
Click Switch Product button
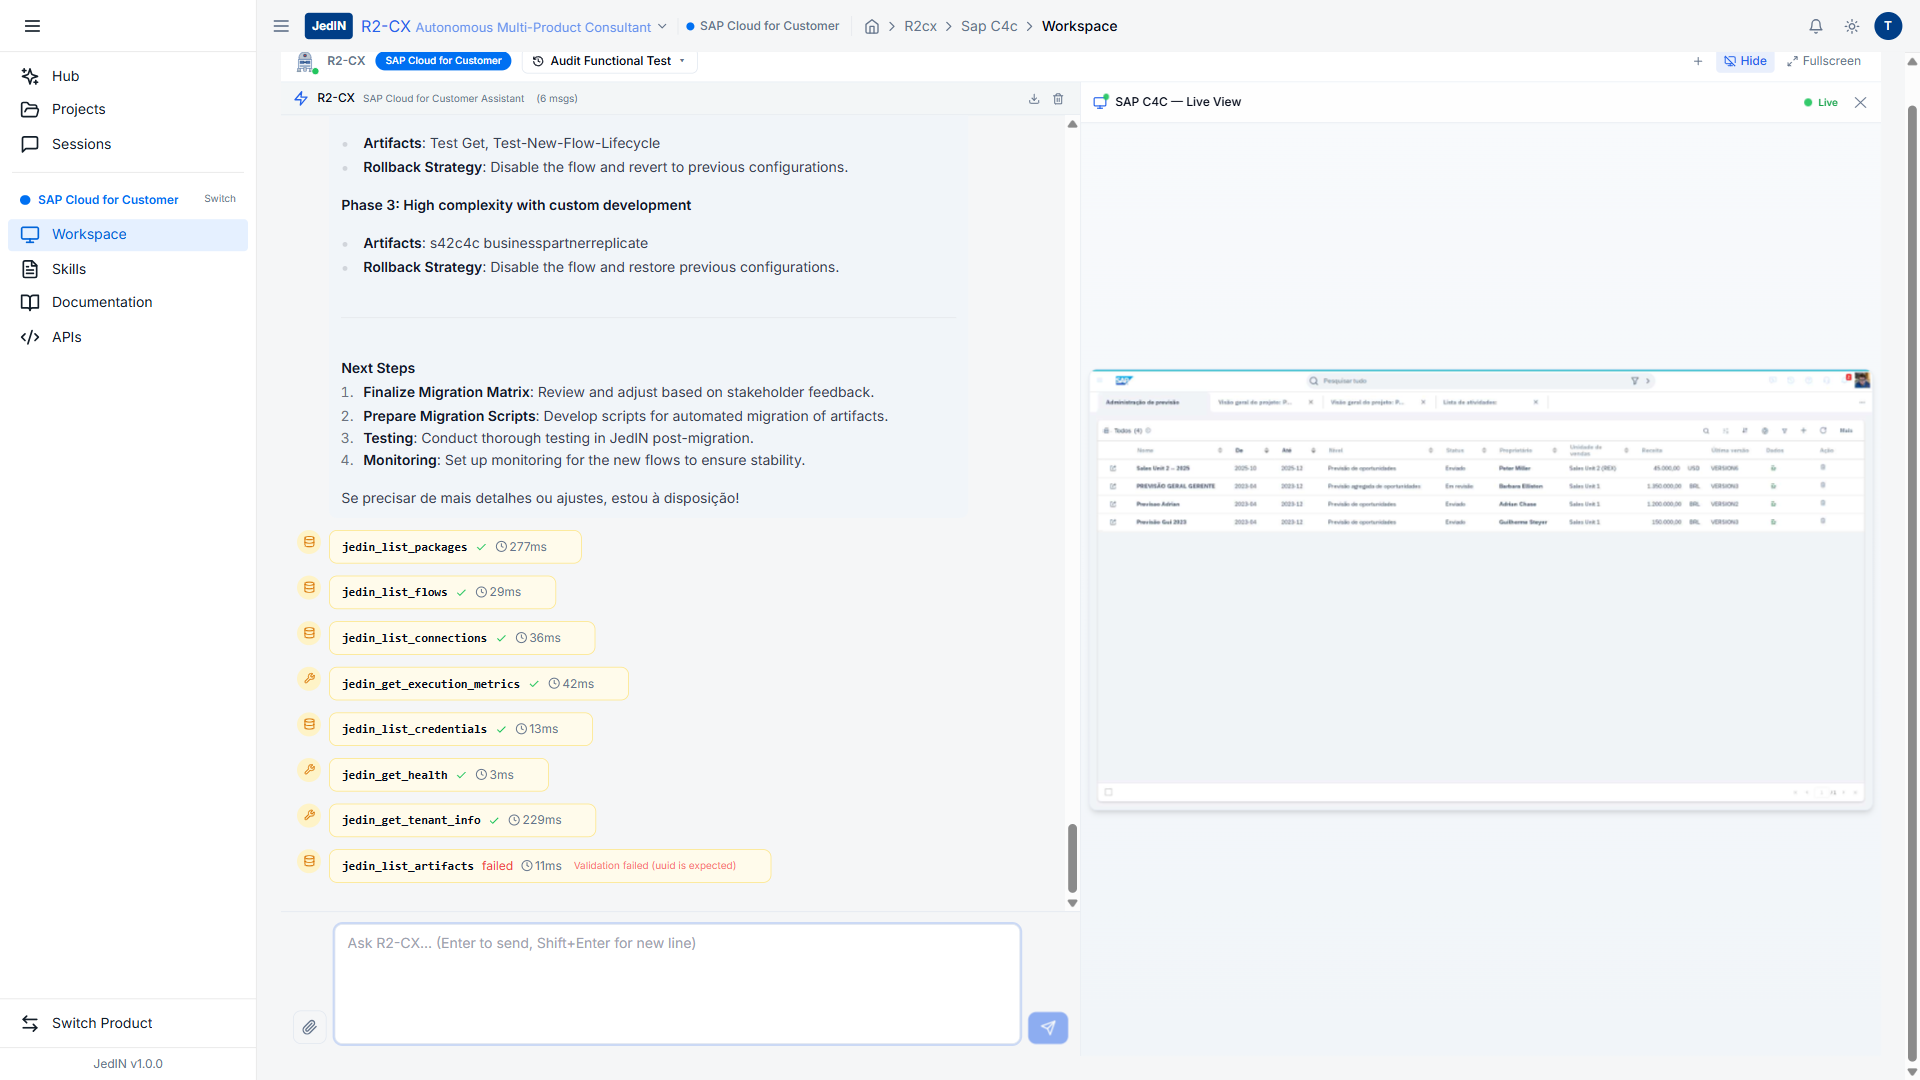click(x=102, y=1023)
